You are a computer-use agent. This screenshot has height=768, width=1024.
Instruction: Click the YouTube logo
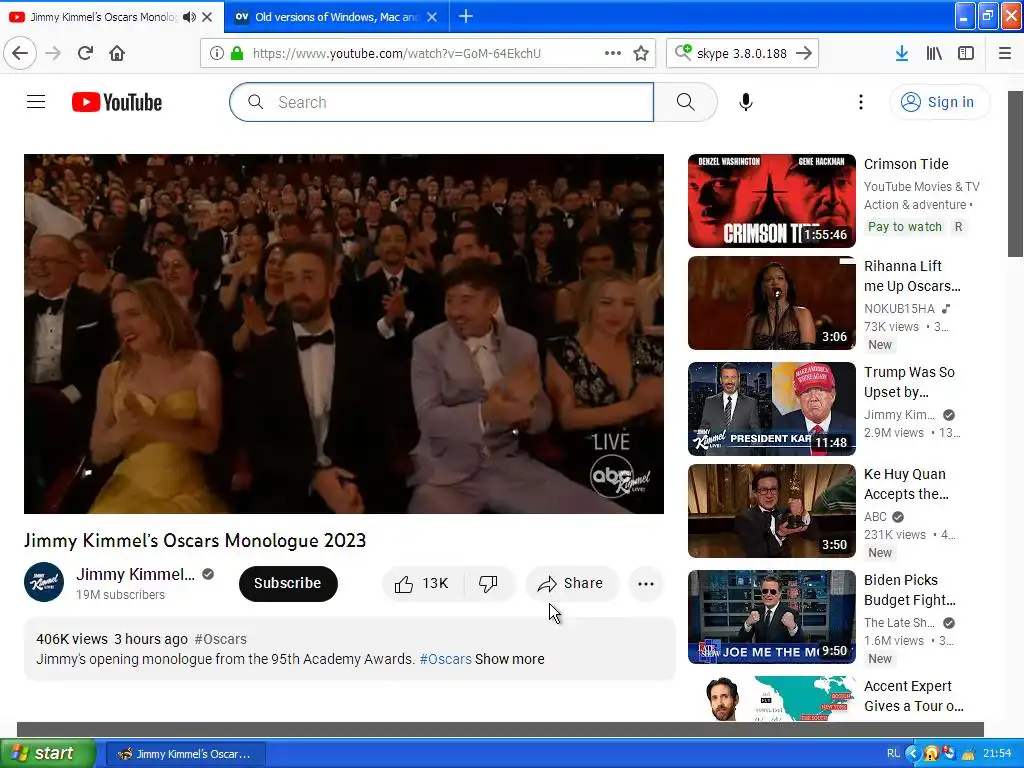117,102
